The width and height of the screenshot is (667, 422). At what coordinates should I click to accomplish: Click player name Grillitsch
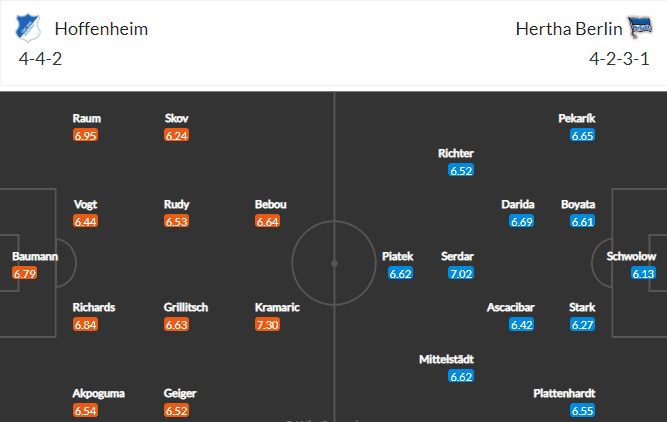(x=186, y=308)
